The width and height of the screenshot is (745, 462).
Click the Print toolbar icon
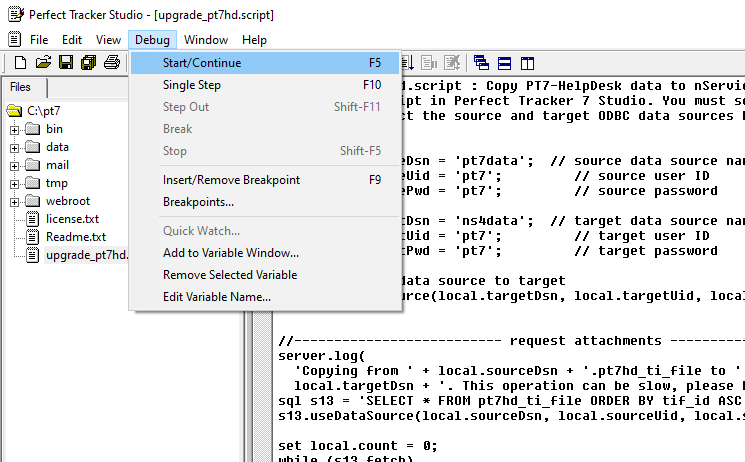(x=112, y=63)
